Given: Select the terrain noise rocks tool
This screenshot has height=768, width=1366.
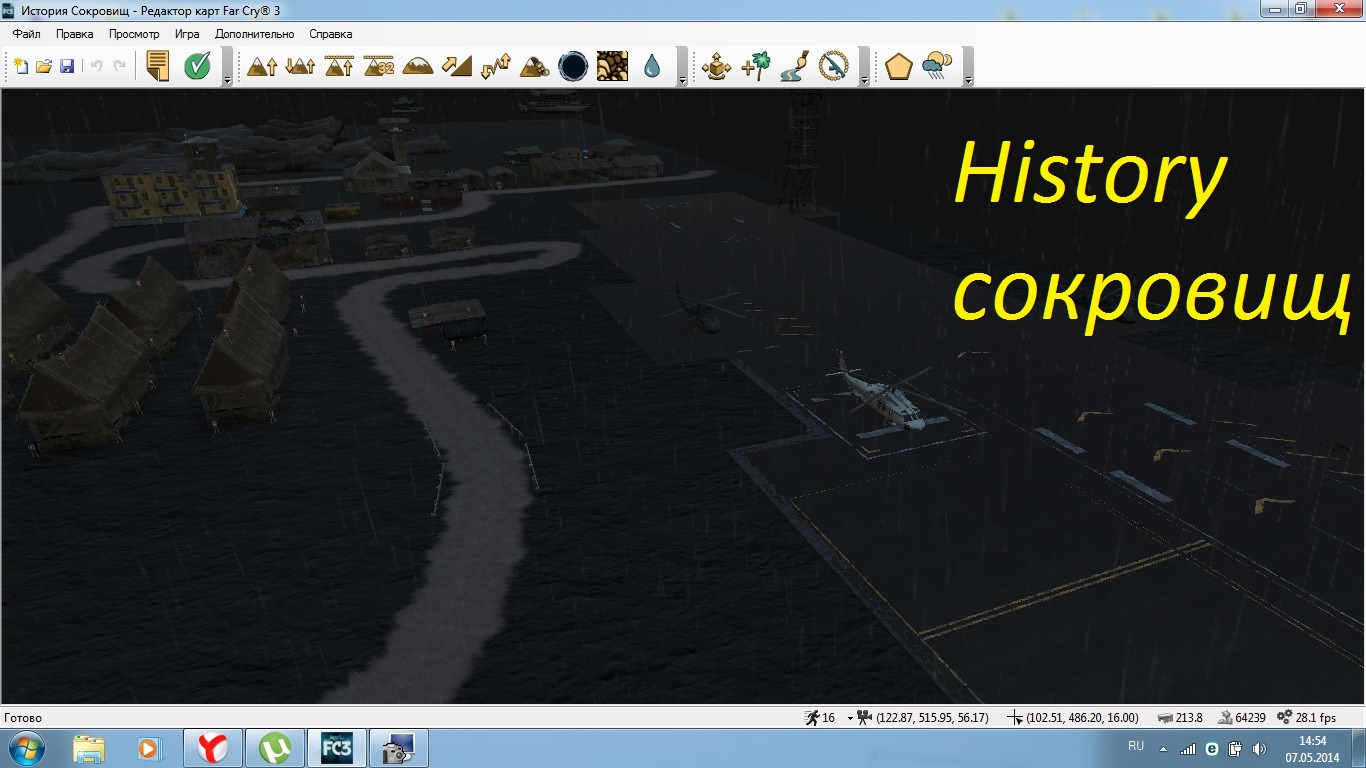Looking at the screenshot, I should point(535,66).
